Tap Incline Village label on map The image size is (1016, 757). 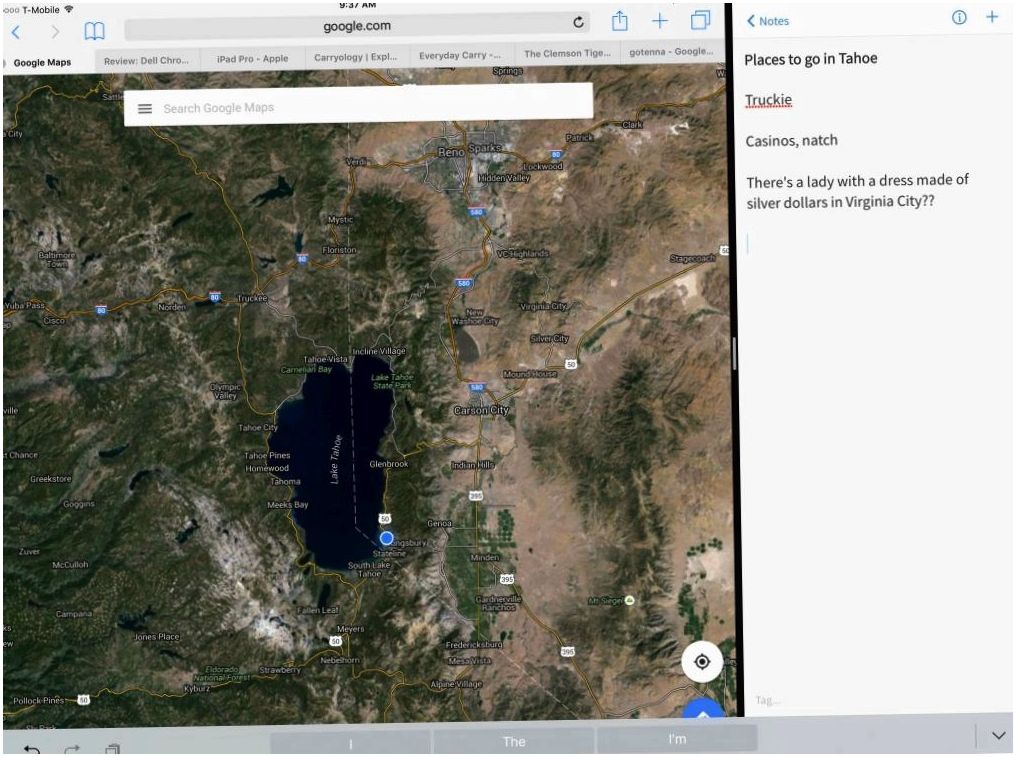(379, 351)
